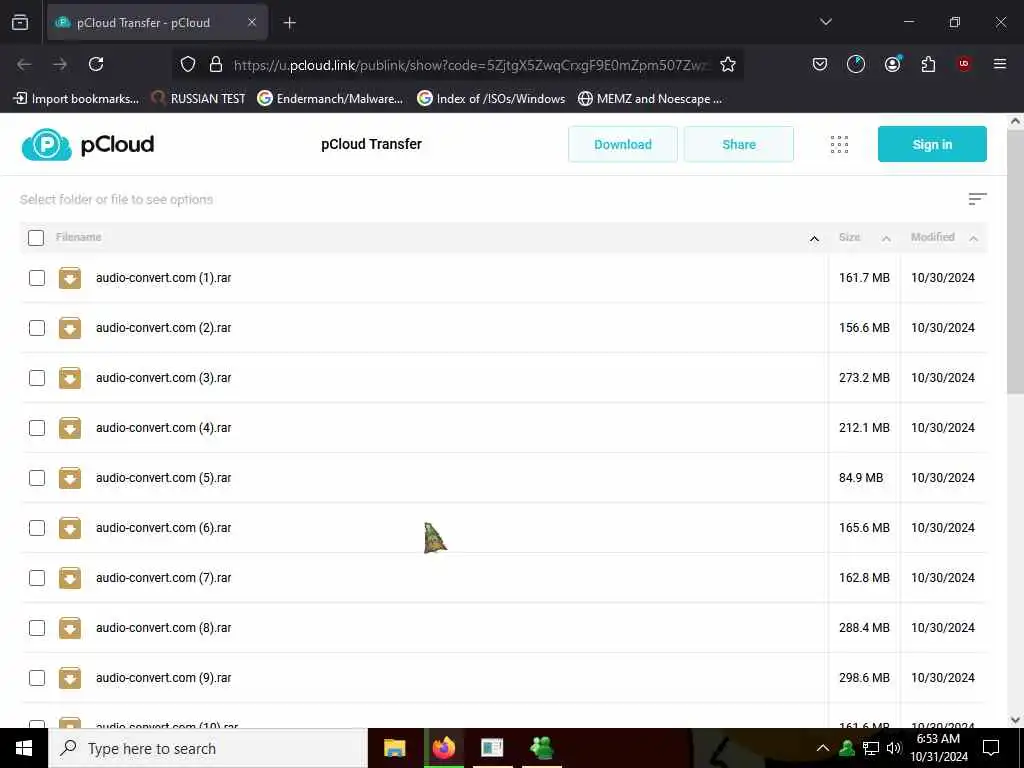Screen dimensions: 1024x768
Task: Open a new browser tab with plus
Action: point(289,23)
